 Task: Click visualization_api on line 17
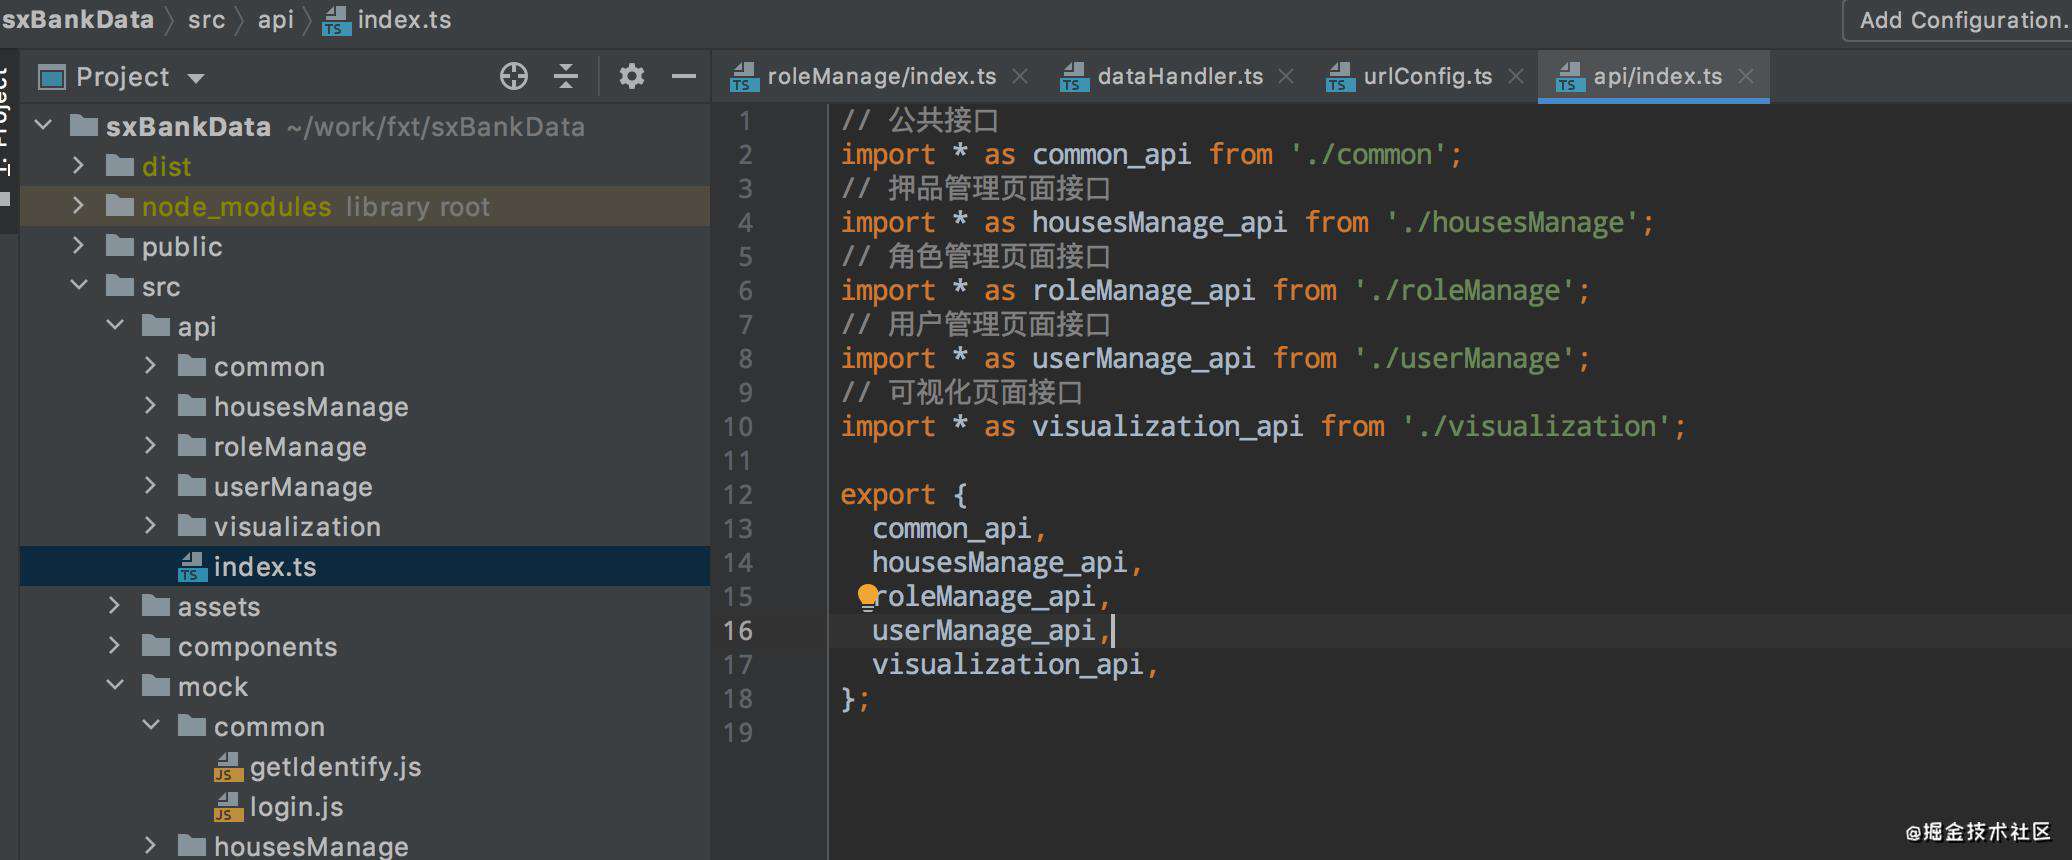tap(1008, 665)
